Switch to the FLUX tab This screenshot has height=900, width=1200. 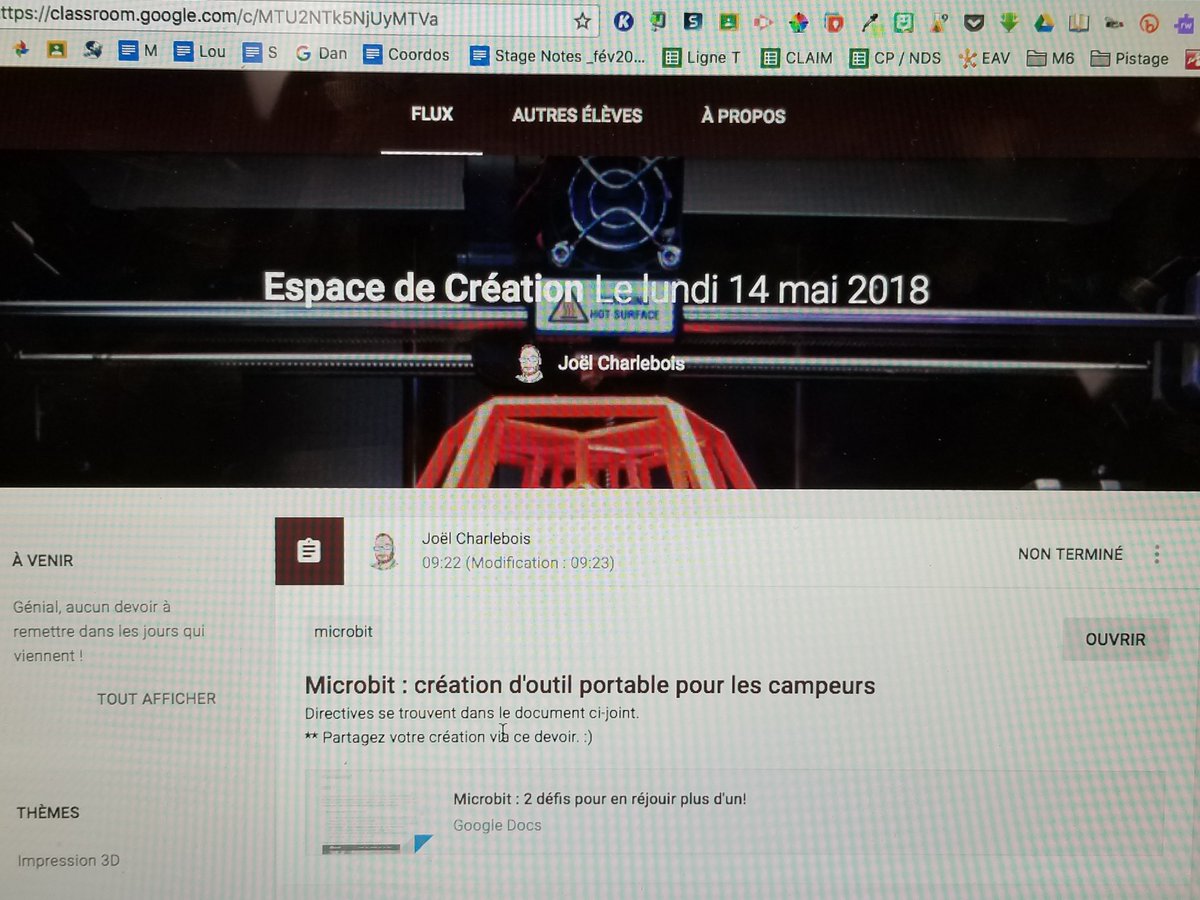click(432, 114)
